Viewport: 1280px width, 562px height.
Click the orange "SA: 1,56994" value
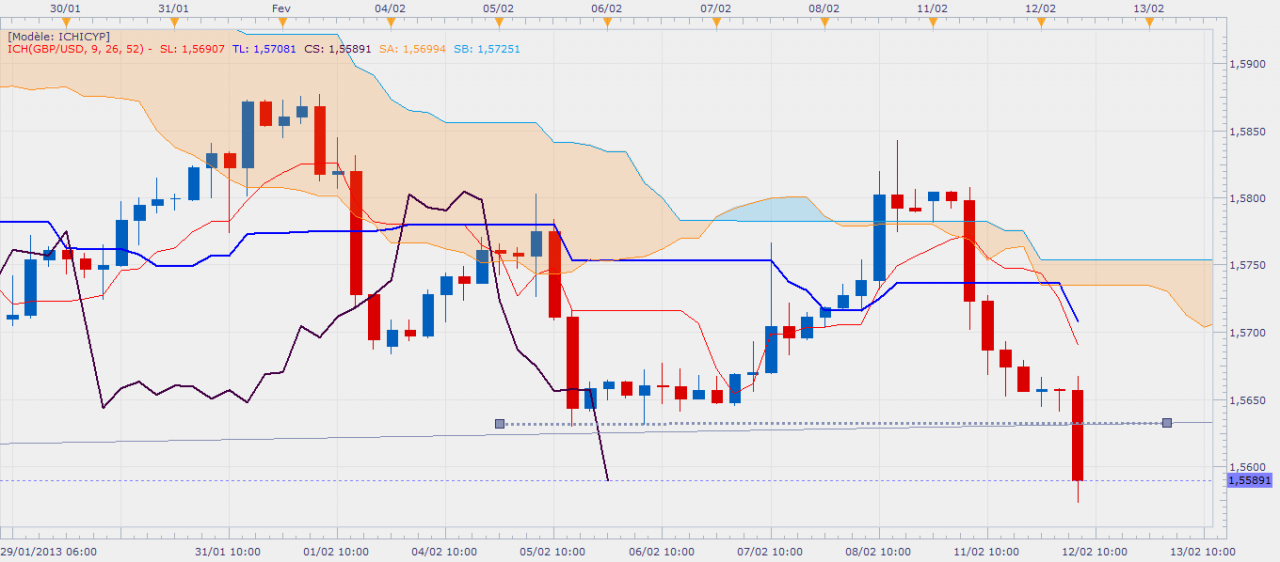412,49
